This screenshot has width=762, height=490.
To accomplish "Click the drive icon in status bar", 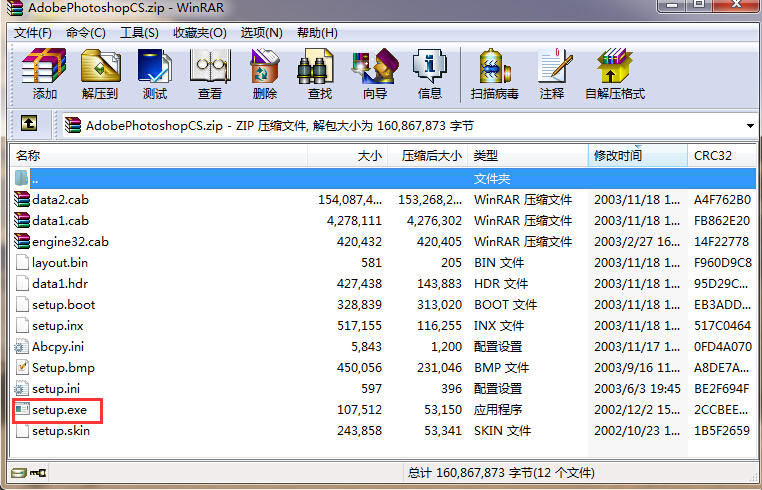I will tap(19, 472).
